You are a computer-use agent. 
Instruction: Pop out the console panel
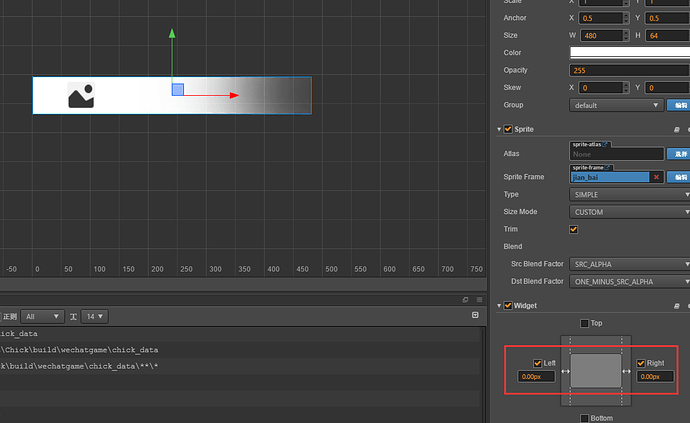465,300
